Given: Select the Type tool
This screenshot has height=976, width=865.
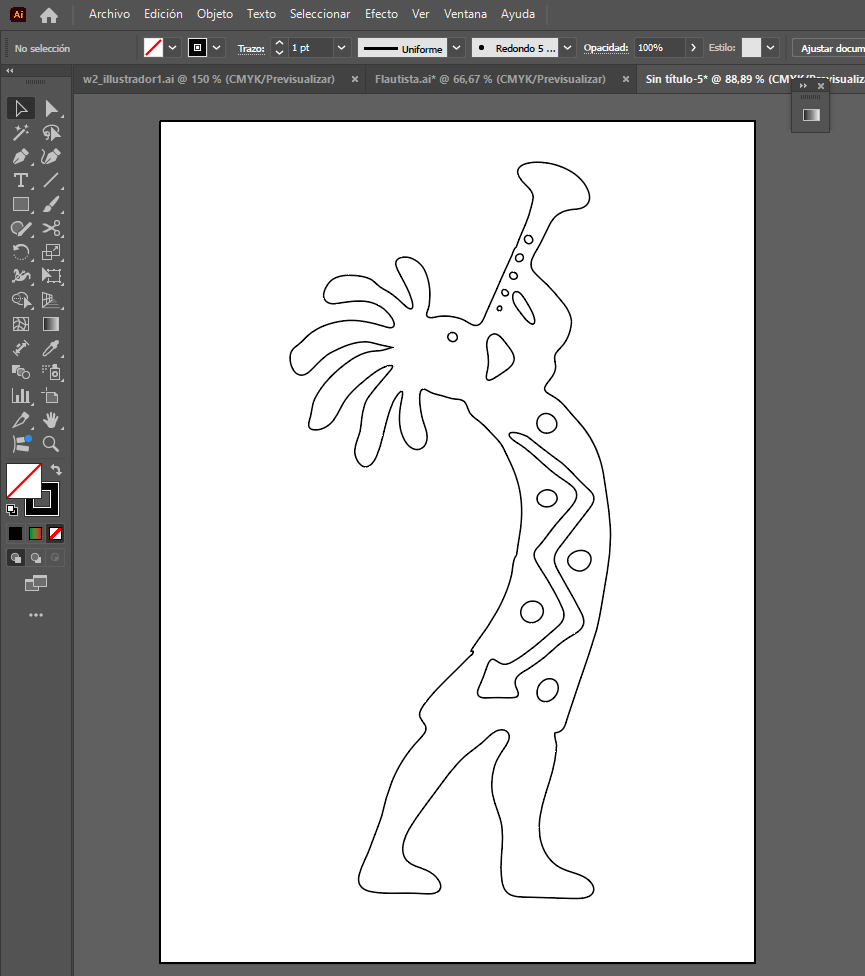Looking at the screenshot, I should 20,180.
